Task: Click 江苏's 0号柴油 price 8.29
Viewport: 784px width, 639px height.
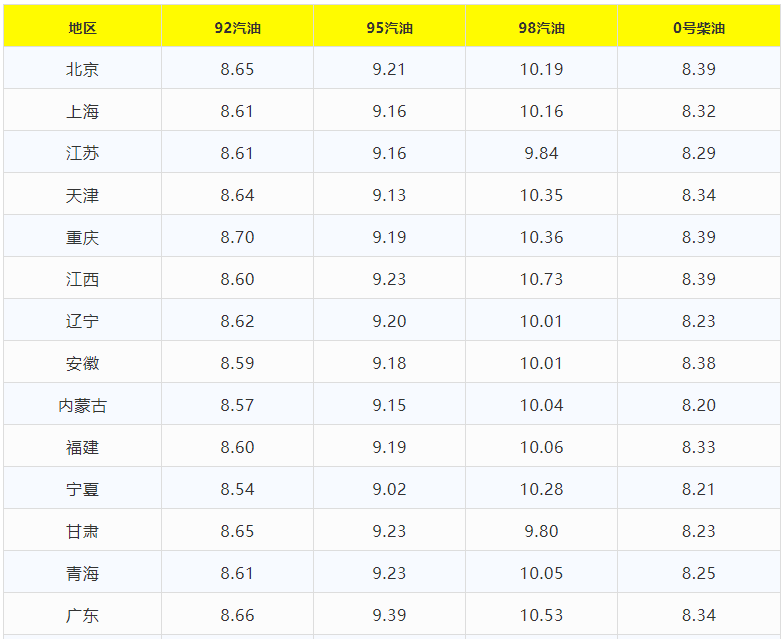Action: (699, 154)
